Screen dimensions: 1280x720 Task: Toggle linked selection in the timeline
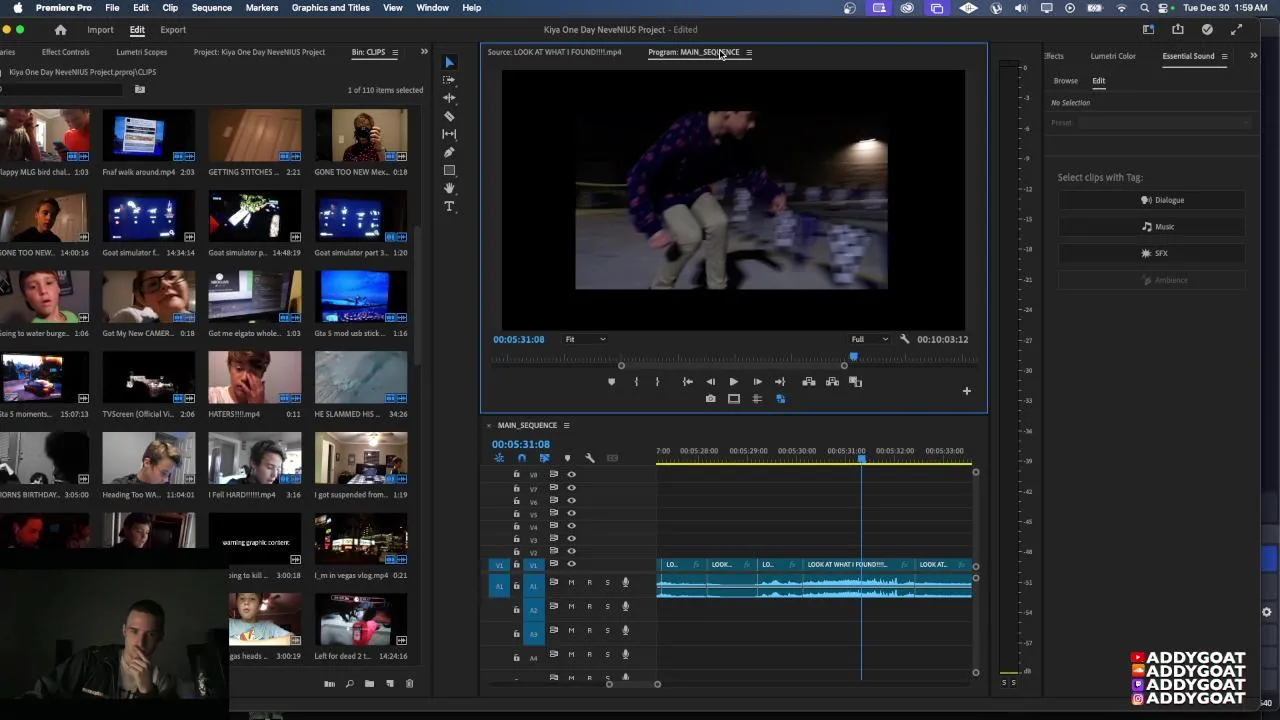point(544,458)
